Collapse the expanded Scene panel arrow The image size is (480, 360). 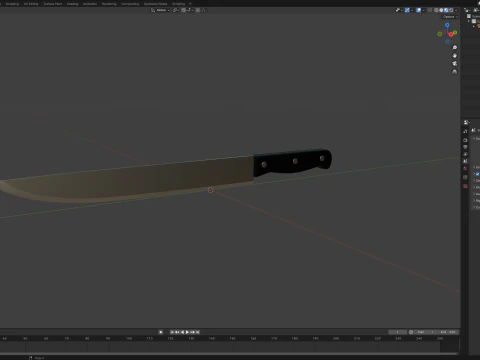(474, 138)
